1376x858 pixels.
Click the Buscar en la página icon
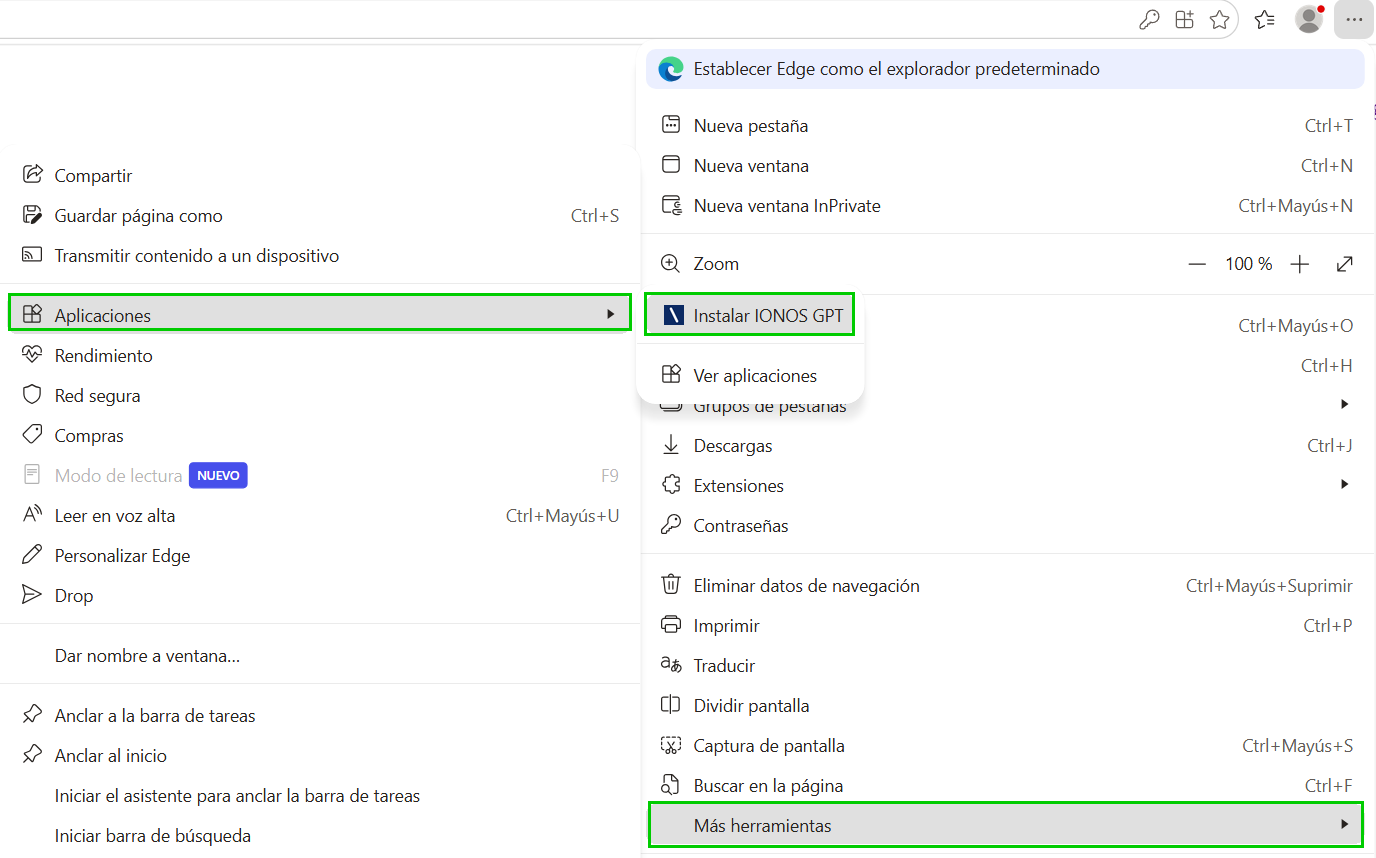(x=671, y=785)
